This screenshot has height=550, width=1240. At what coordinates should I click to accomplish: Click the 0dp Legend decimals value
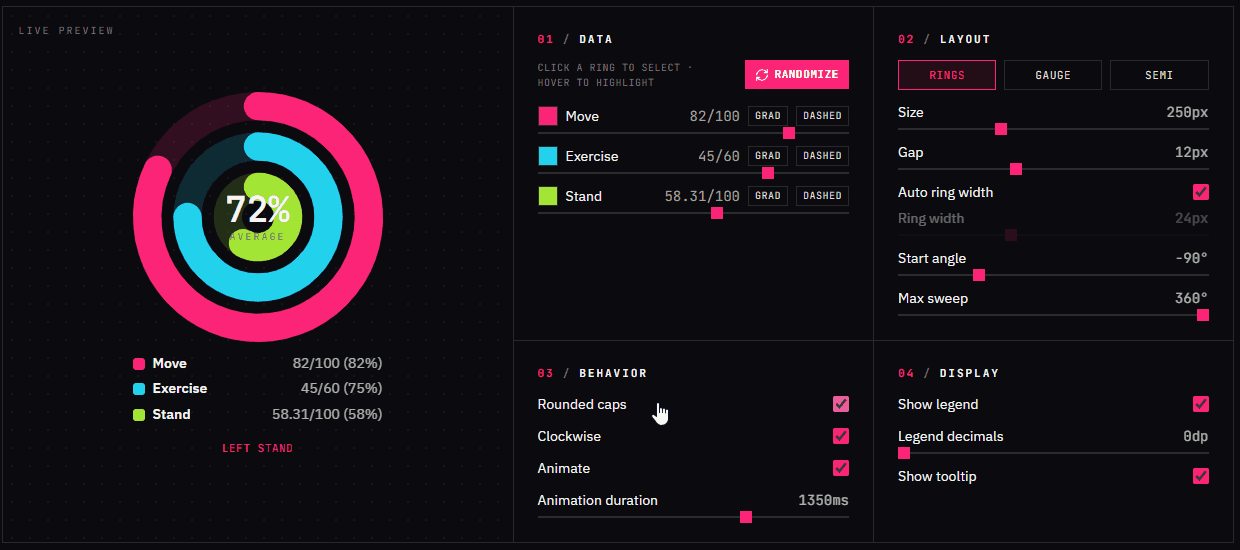[x=1196, y=436]
